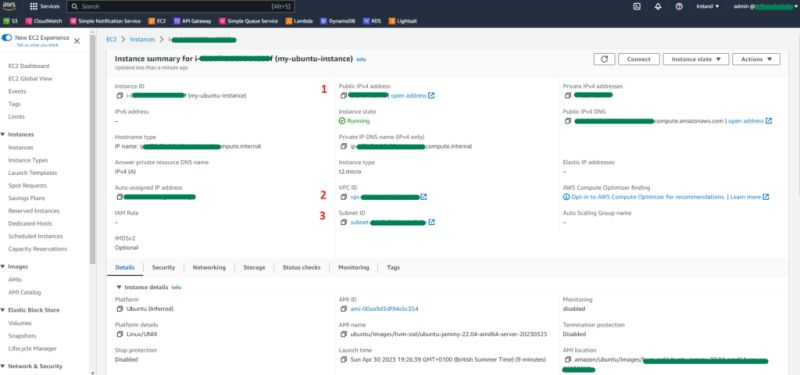Open the help question mark icon
Viewport: 800px width, 375px height.
click(x=679, y=7)
